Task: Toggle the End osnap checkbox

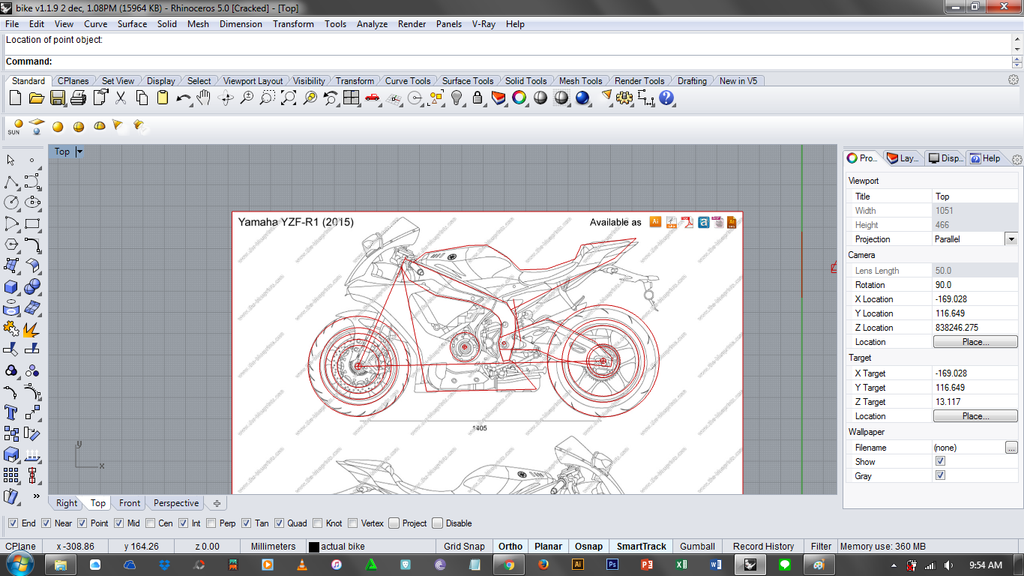Action: pos(13,523)
